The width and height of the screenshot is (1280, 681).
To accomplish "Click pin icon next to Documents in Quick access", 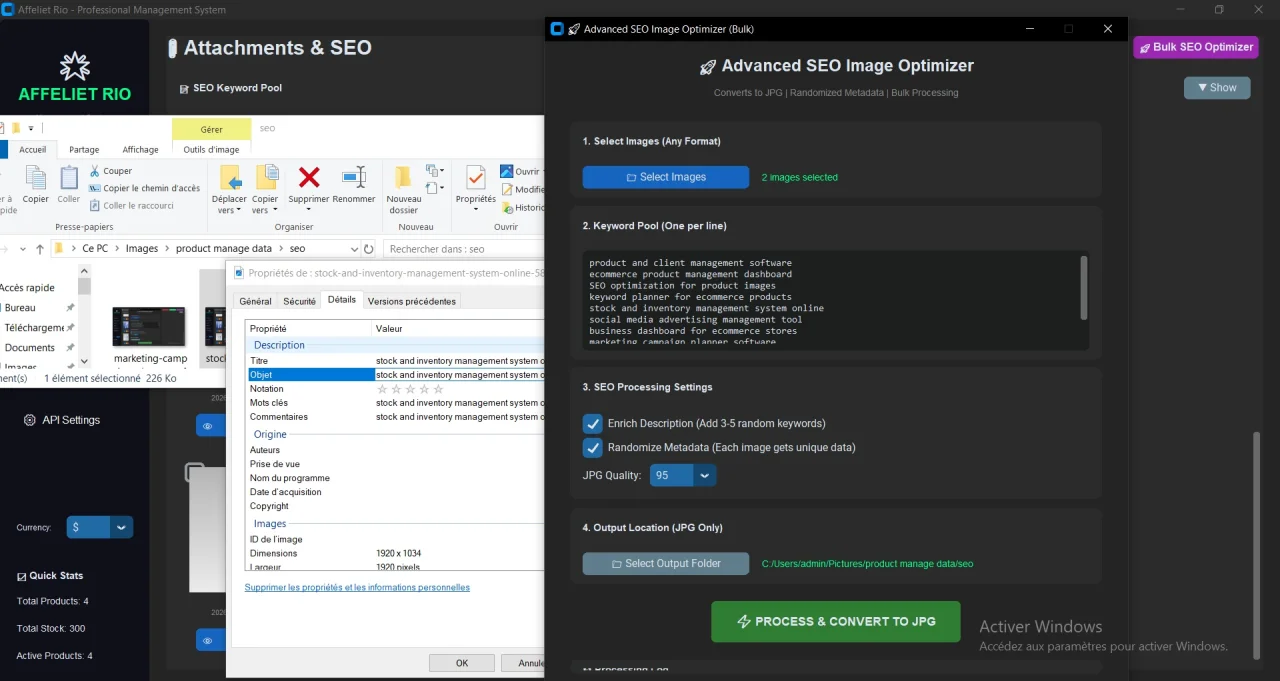I will (x=70, y=348).
